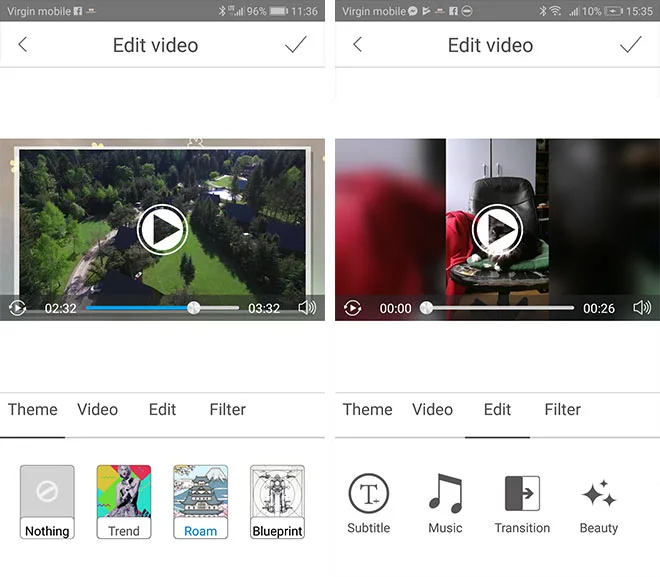The height and width of the screenshot is (577, 660).
Task: Open the Music tool
Action: (445, 503)
